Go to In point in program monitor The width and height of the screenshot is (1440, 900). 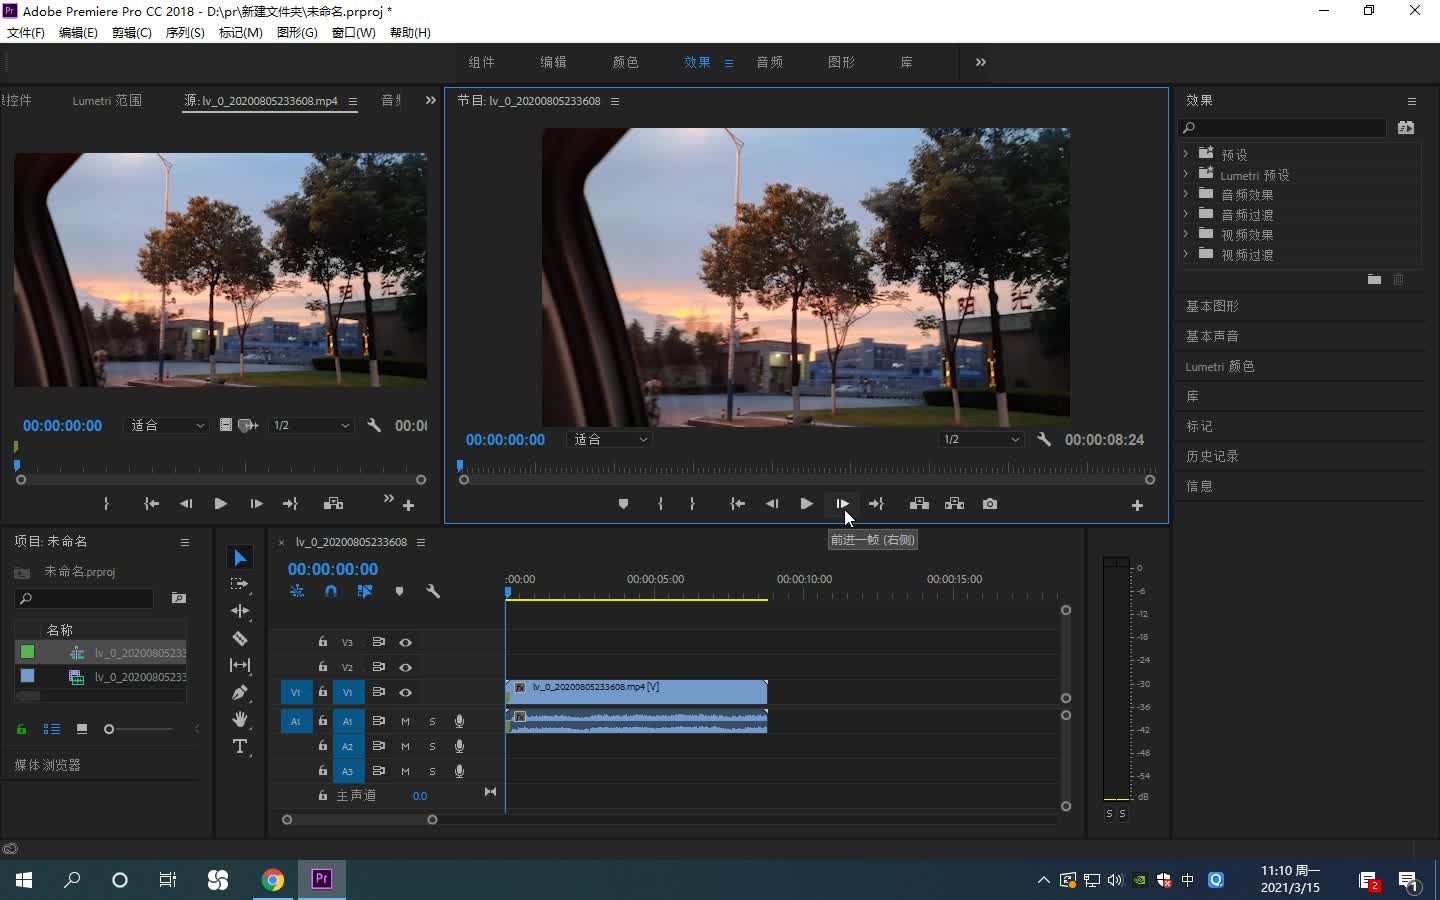(737, 504)
